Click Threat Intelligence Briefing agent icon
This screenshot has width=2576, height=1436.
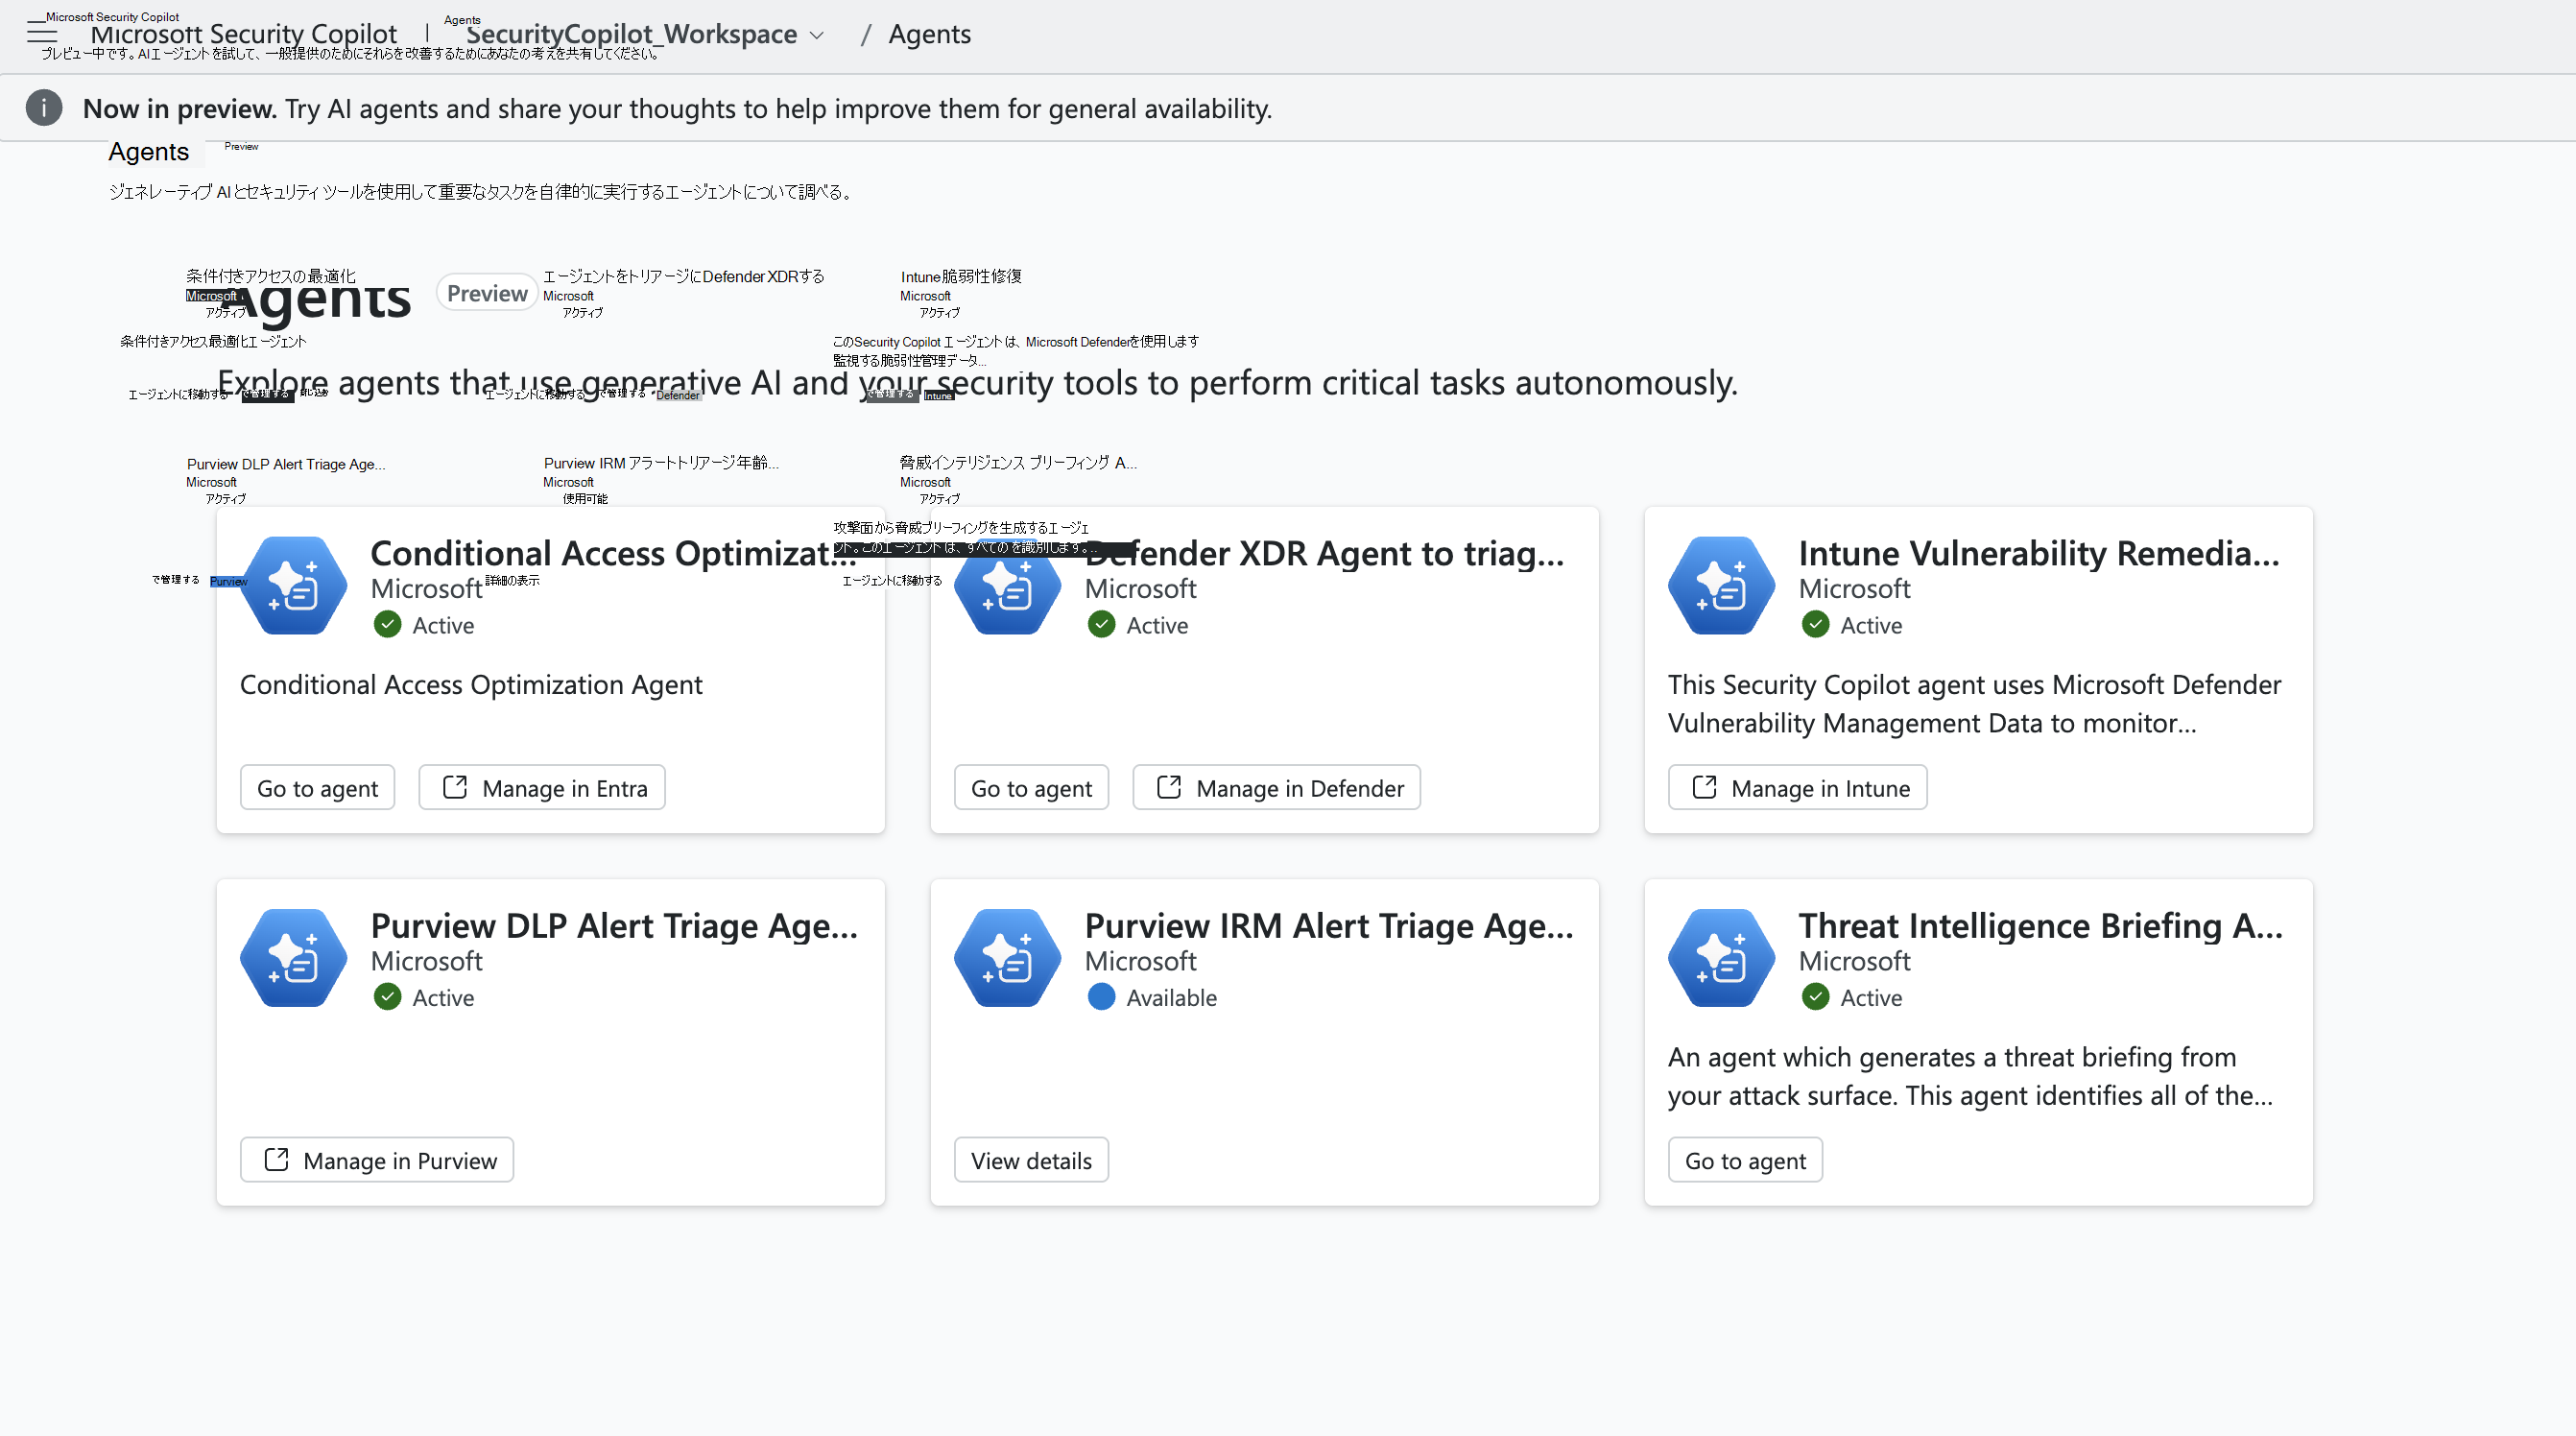tap(1721, 958)
